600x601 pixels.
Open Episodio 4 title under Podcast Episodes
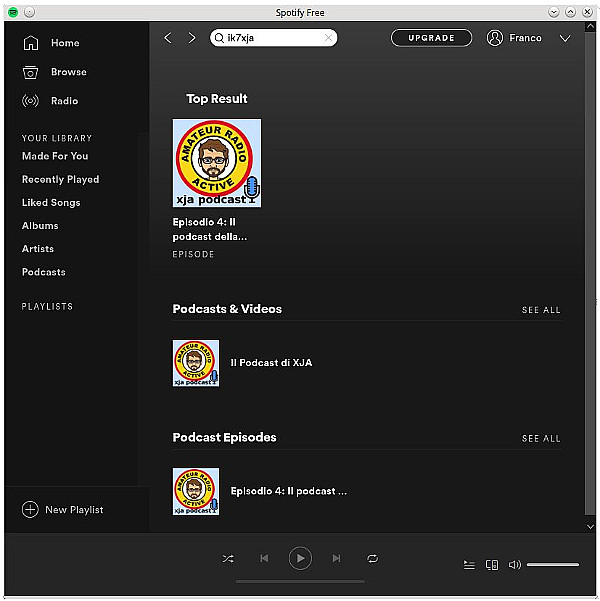point(289,491)
